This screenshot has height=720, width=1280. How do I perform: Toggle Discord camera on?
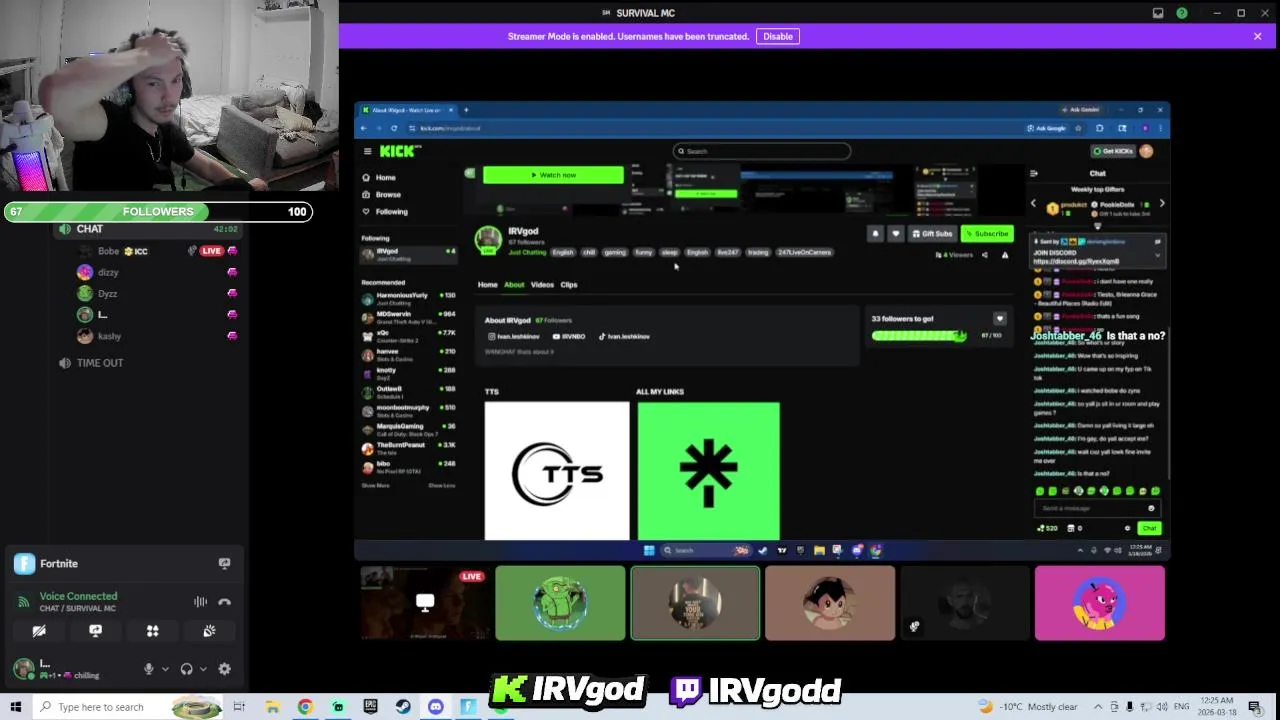tap(39, 631)
